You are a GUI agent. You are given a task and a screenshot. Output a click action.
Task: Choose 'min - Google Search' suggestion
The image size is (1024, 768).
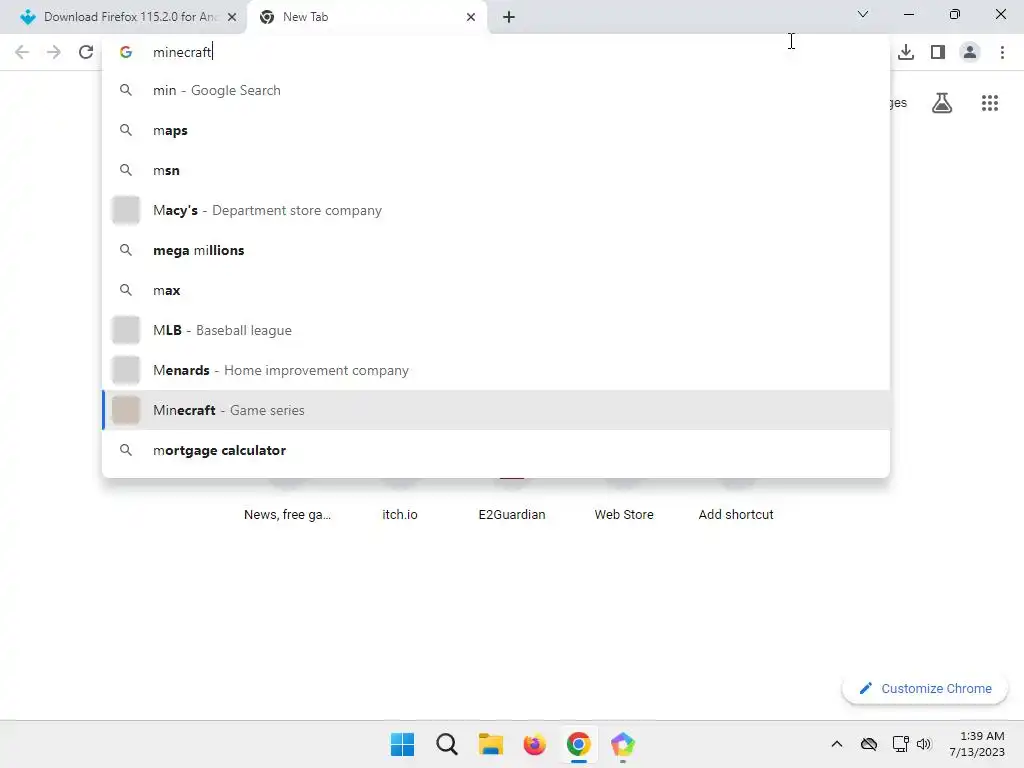pos(496,90)
